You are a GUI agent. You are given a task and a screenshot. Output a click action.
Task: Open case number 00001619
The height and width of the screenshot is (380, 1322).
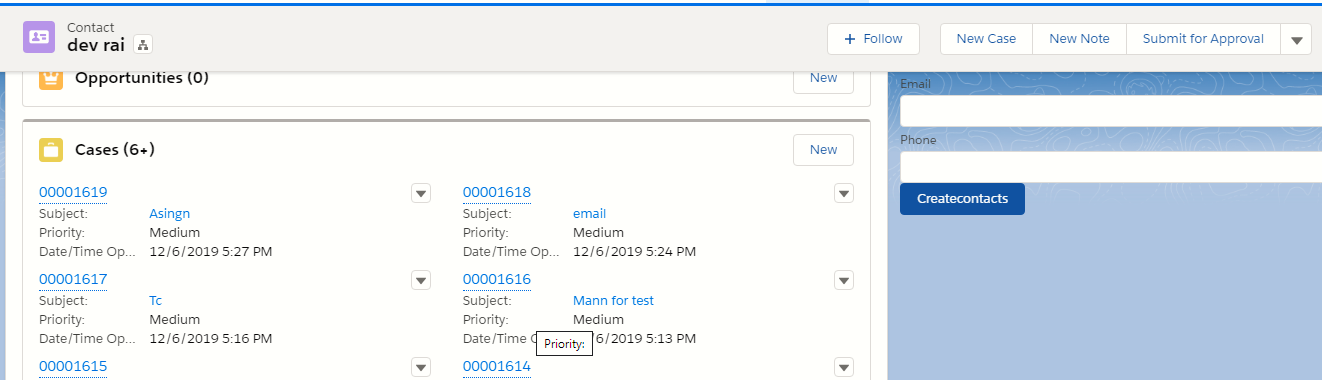click(73, 192)
